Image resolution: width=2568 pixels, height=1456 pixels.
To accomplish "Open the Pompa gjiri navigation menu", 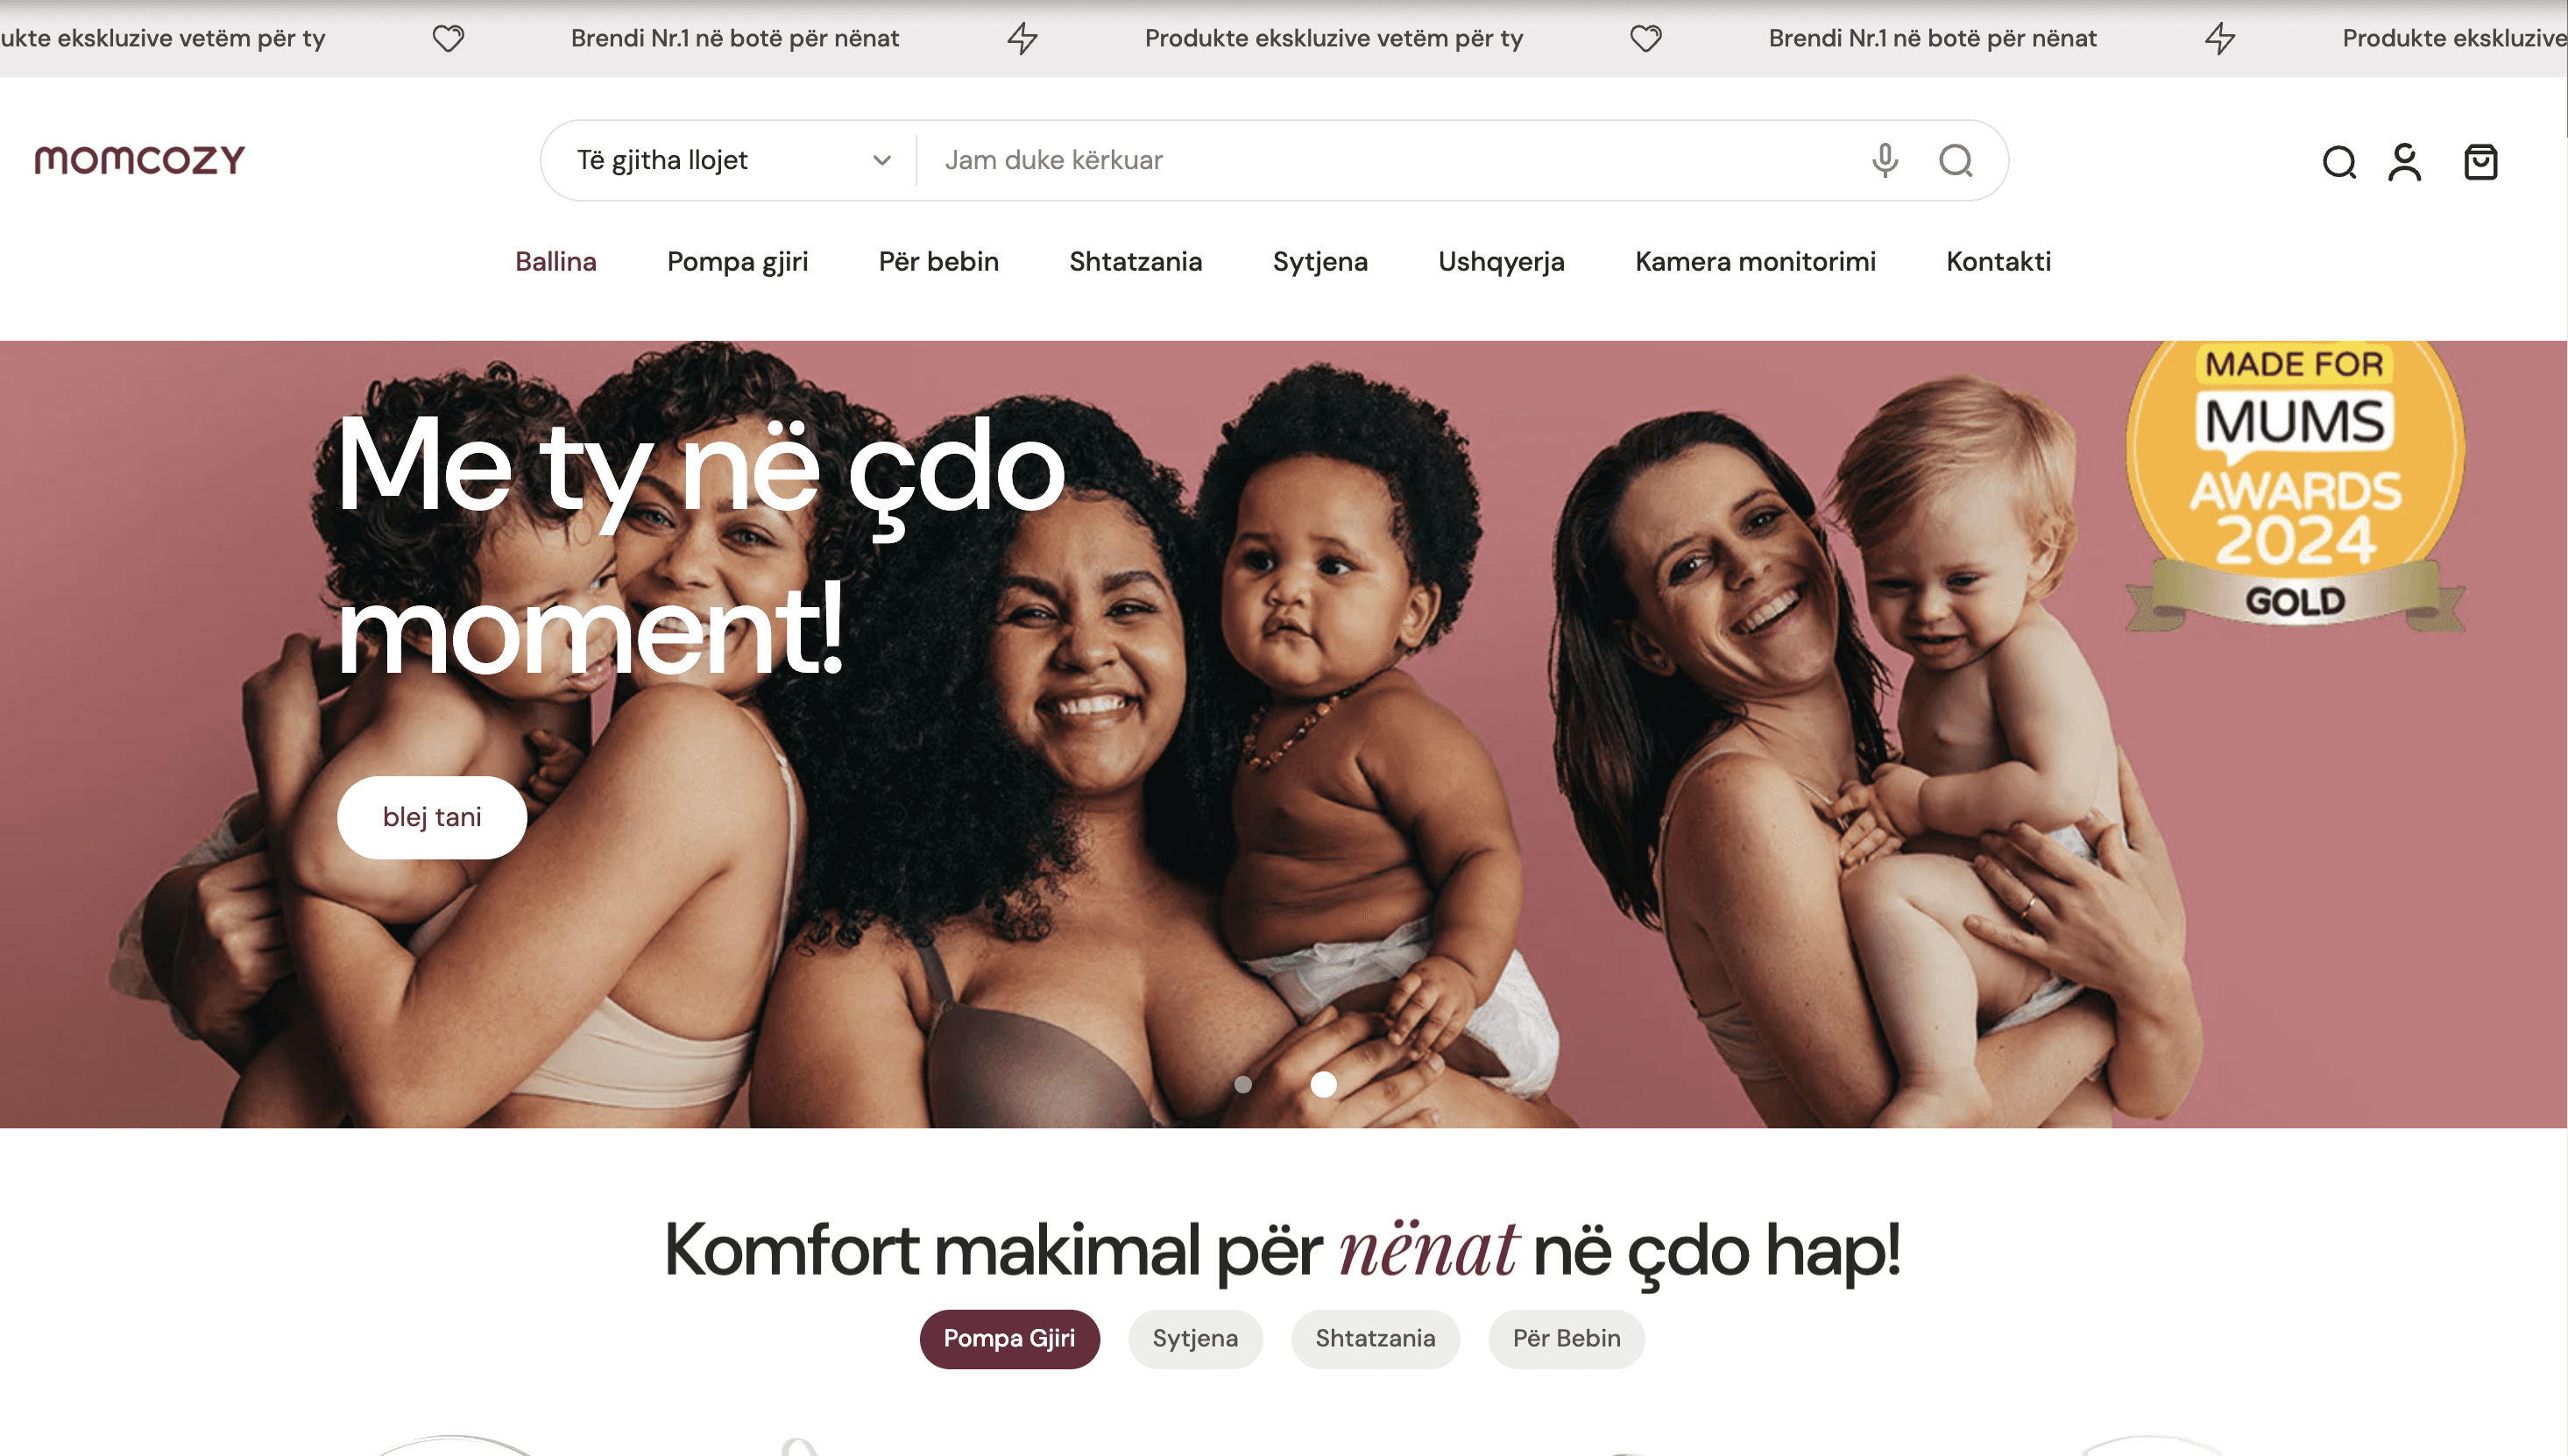I will 737,261.
